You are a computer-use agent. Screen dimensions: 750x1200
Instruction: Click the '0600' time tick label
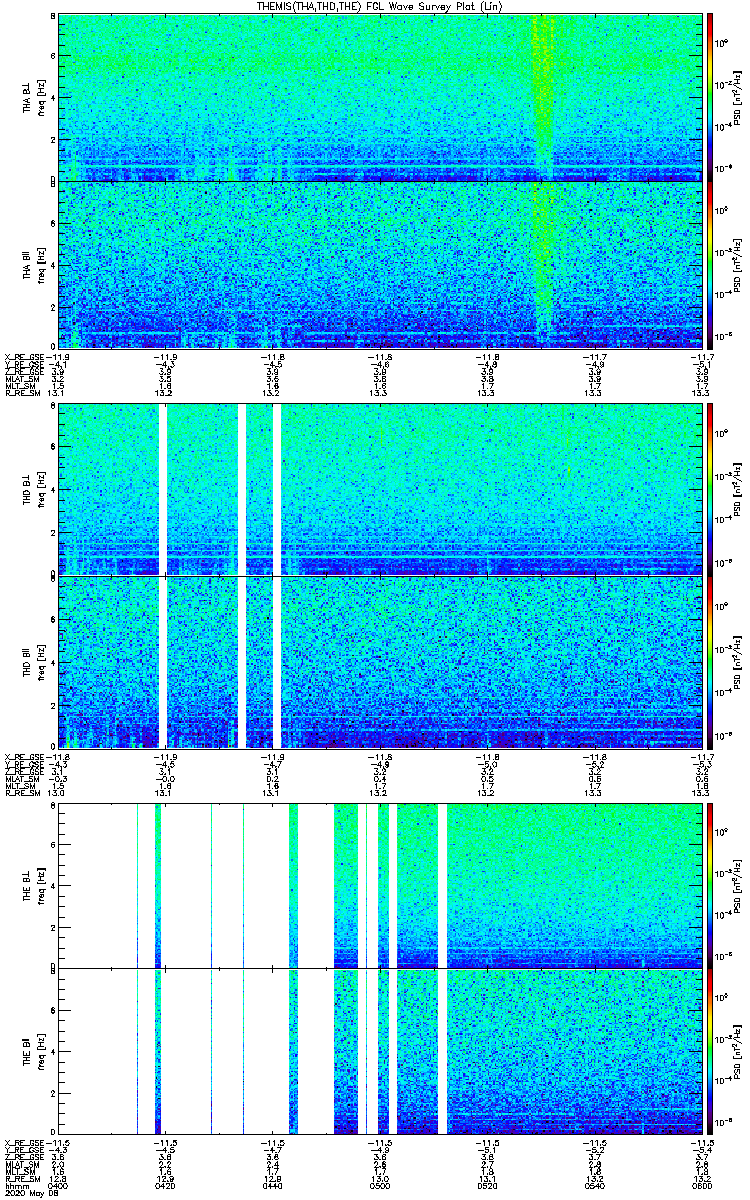tap(700, 1186)
